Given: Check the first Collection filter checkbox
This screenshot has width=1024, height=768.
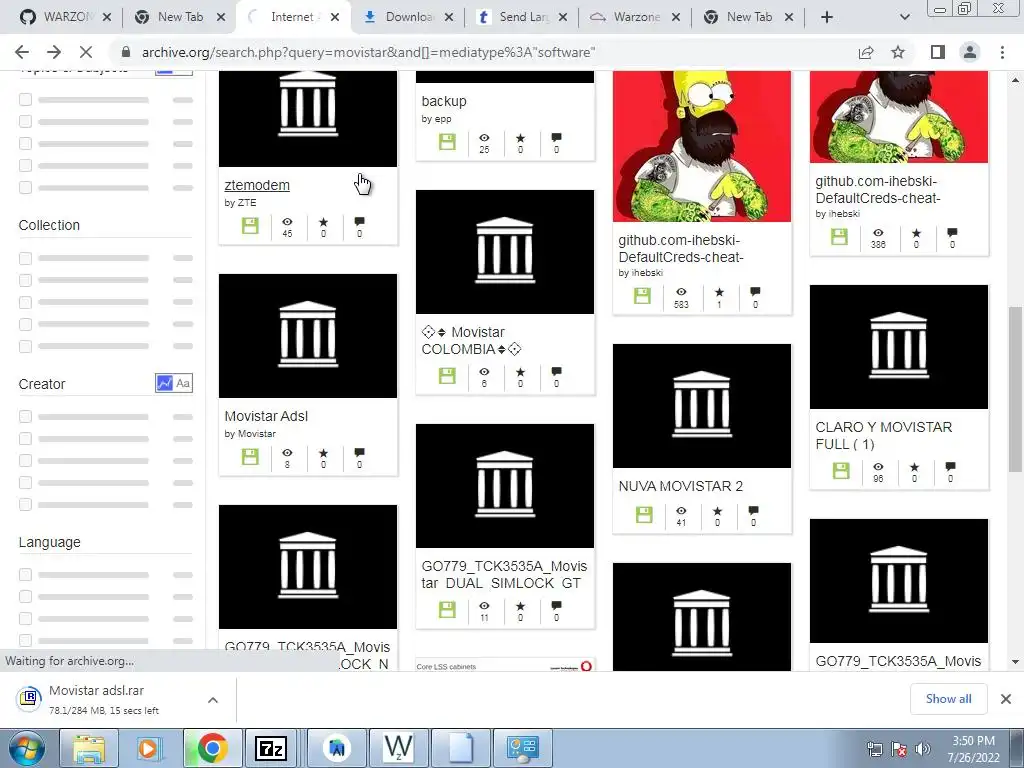Looking at the screenshot, I should click(25, 259).
